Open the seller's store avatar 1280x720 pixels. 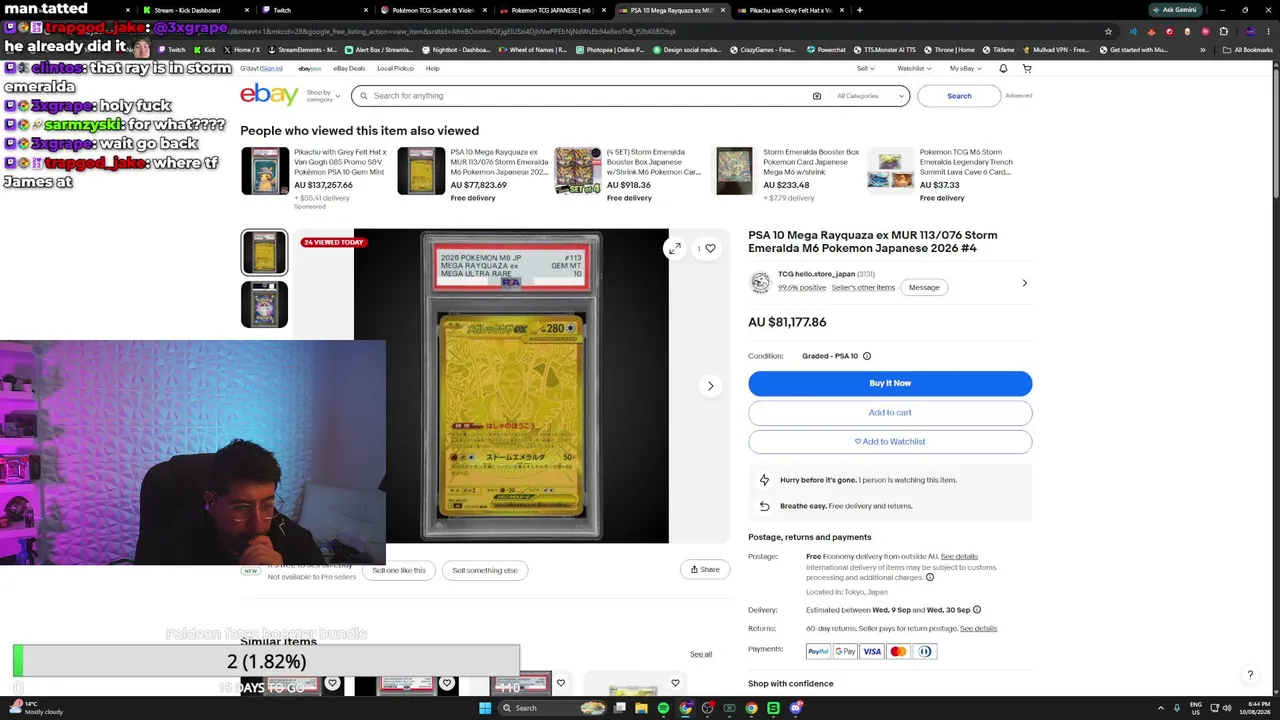point(760,283)
